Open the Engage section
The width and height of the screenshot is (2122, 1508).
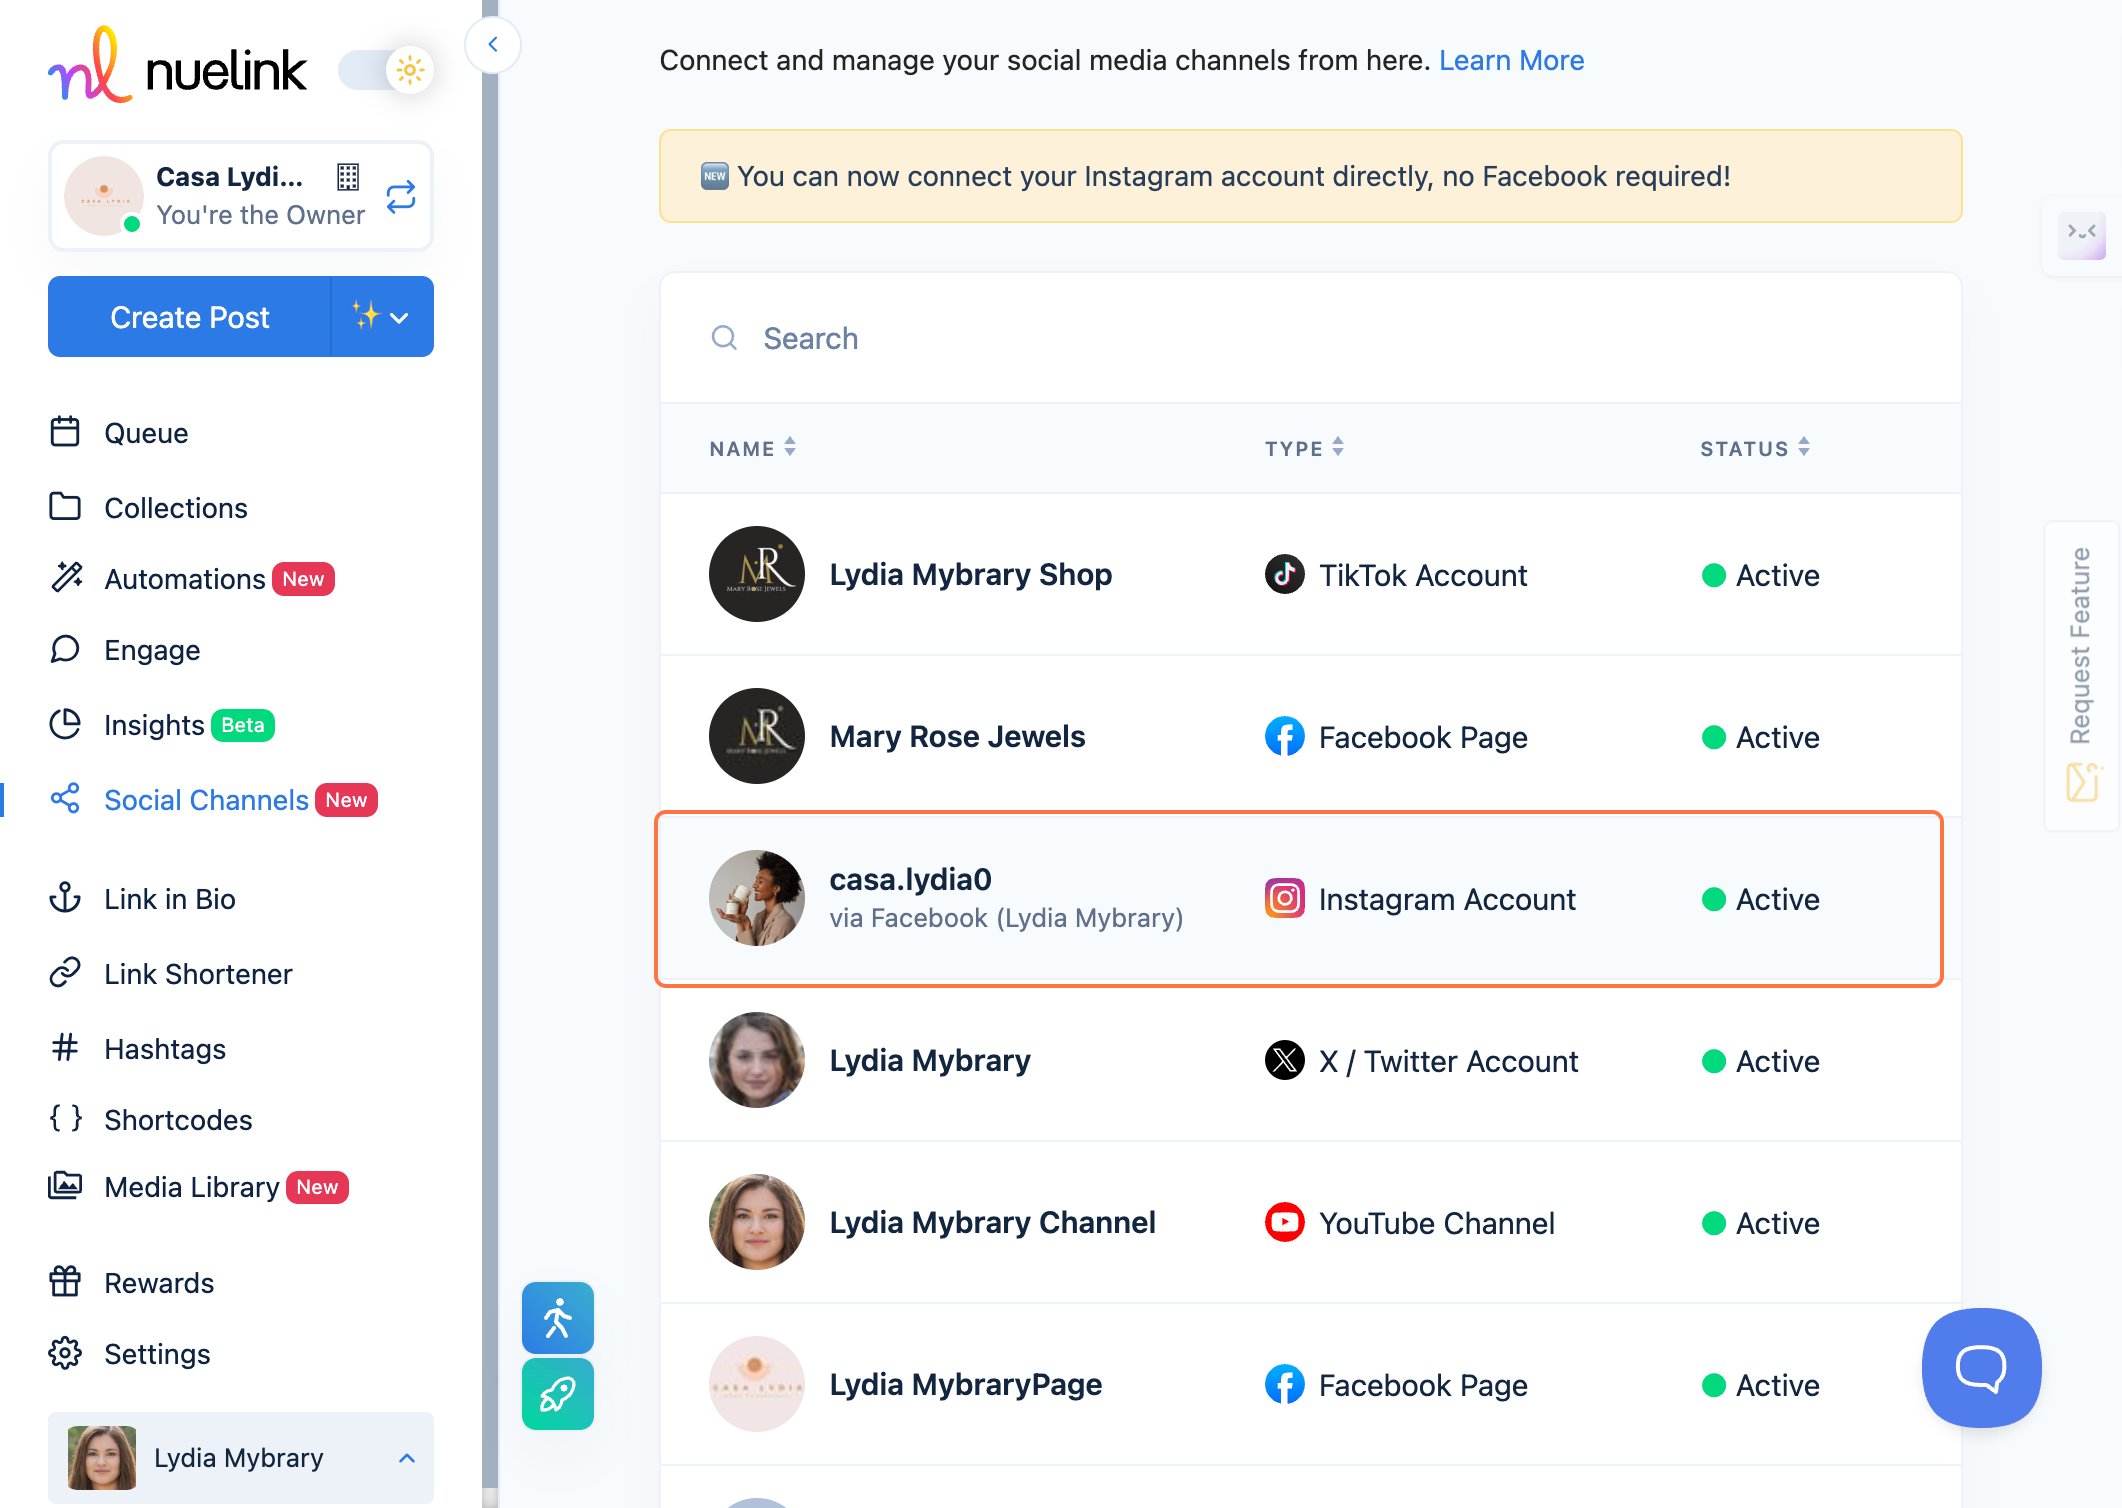click(152, 650)
